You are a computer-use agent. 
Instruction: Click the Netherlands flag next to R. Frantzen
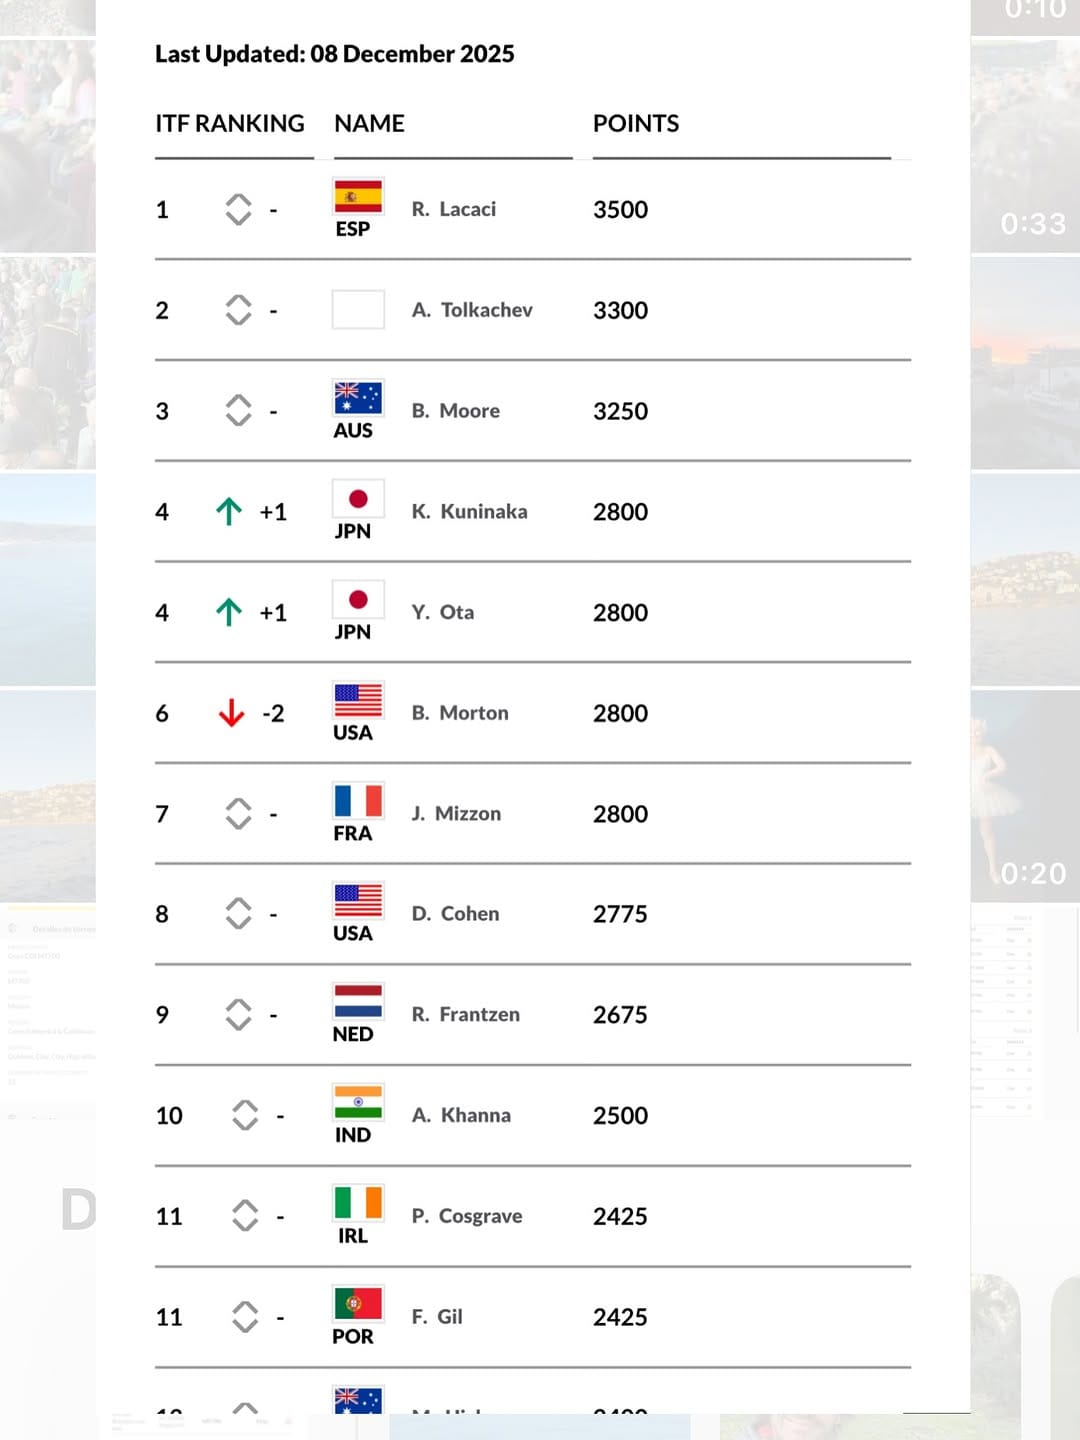coord(358,1002)
